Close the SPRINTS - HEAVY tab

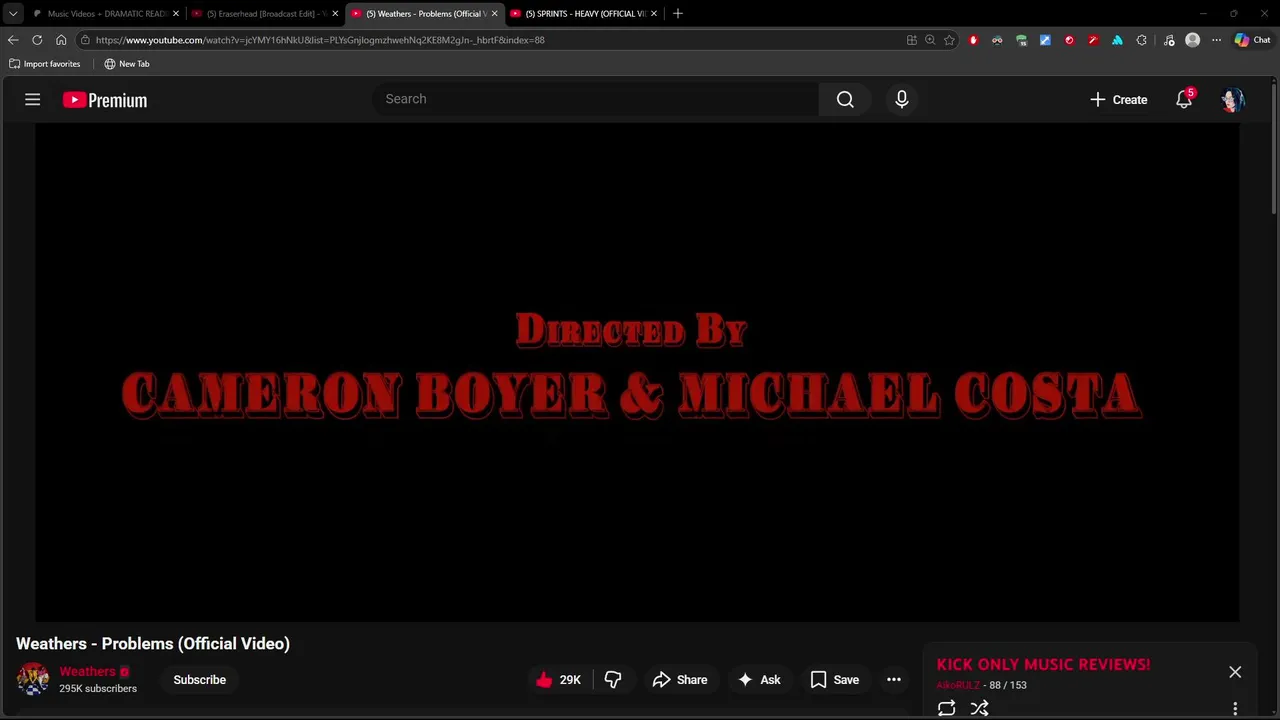coord(654,13)
